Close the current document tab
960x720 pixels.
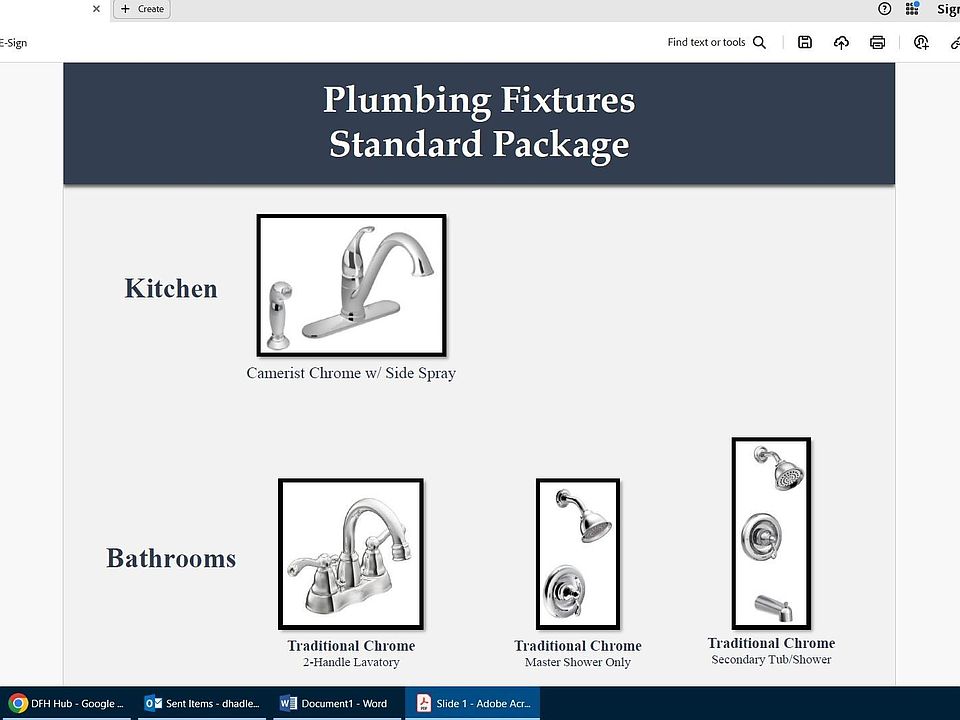(x=96, y=9)
